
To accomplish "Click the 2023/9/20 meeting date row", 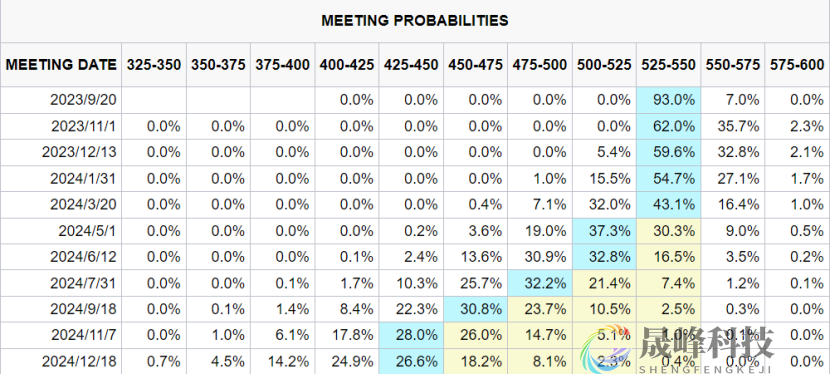I will click(415, 100).
